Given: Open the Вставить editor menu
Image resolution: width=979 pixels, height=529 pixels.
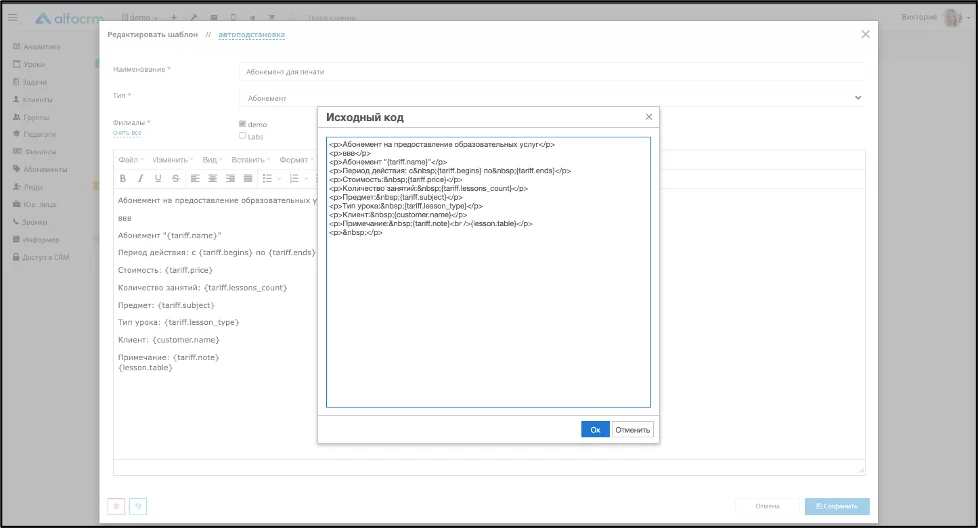Looking at the screenshot, I should [x=250, y=160].
